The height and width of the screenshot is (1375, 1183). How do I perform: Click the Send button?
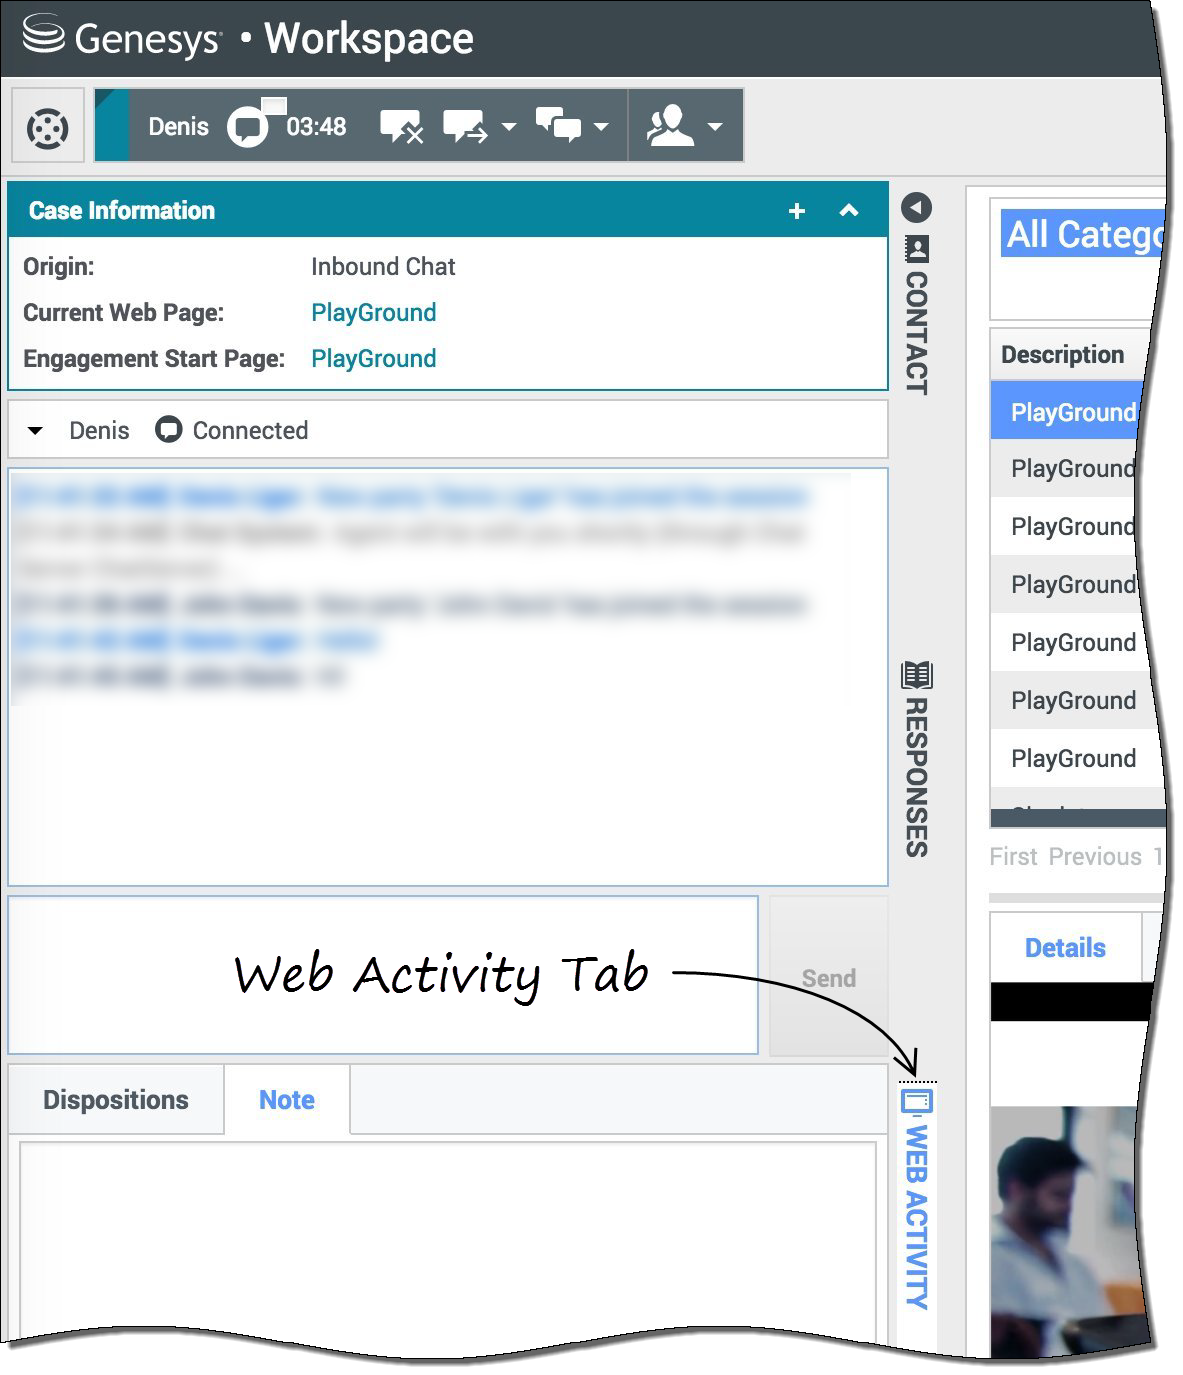828,976
